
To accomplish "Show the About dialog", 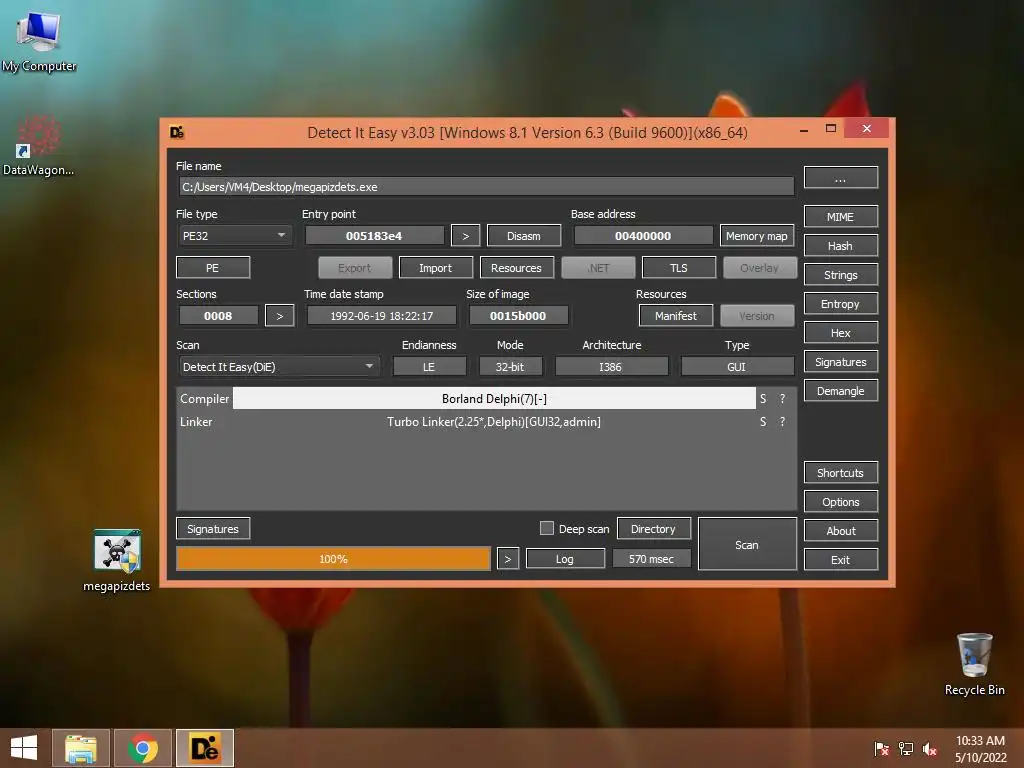I will [840, 531].
